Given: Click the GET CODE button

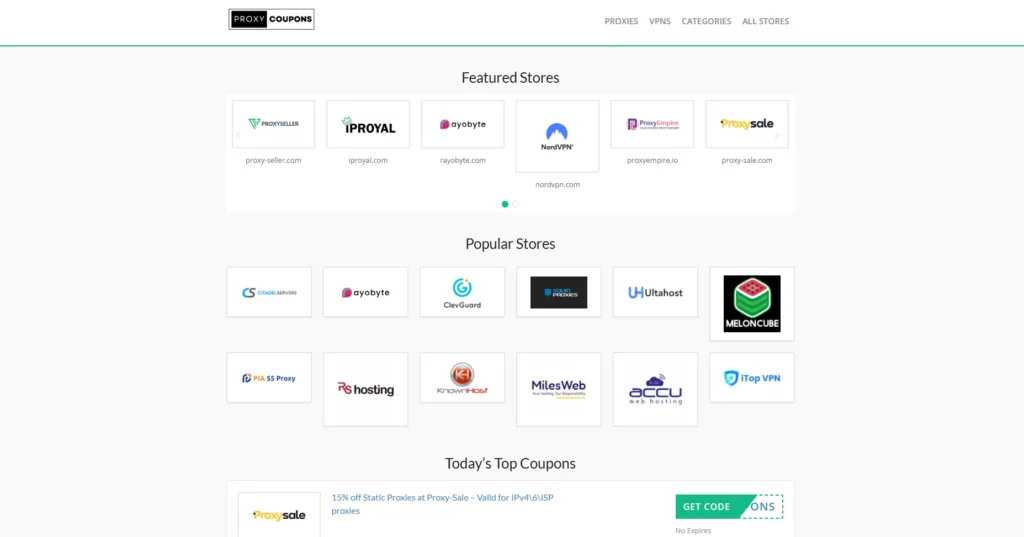Looking at the screenshot, I should (729, 506).
